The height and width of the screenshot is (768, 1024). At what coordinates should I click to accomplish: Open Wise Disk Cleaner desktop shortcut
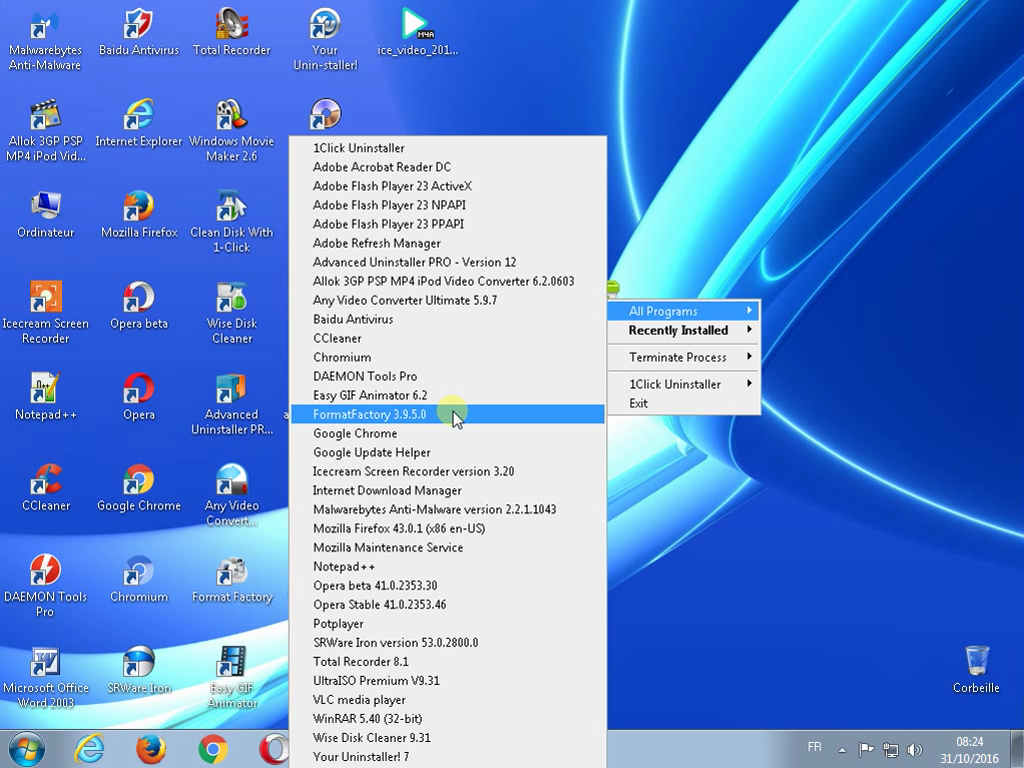pyautogui.click(x=231, y=313)
